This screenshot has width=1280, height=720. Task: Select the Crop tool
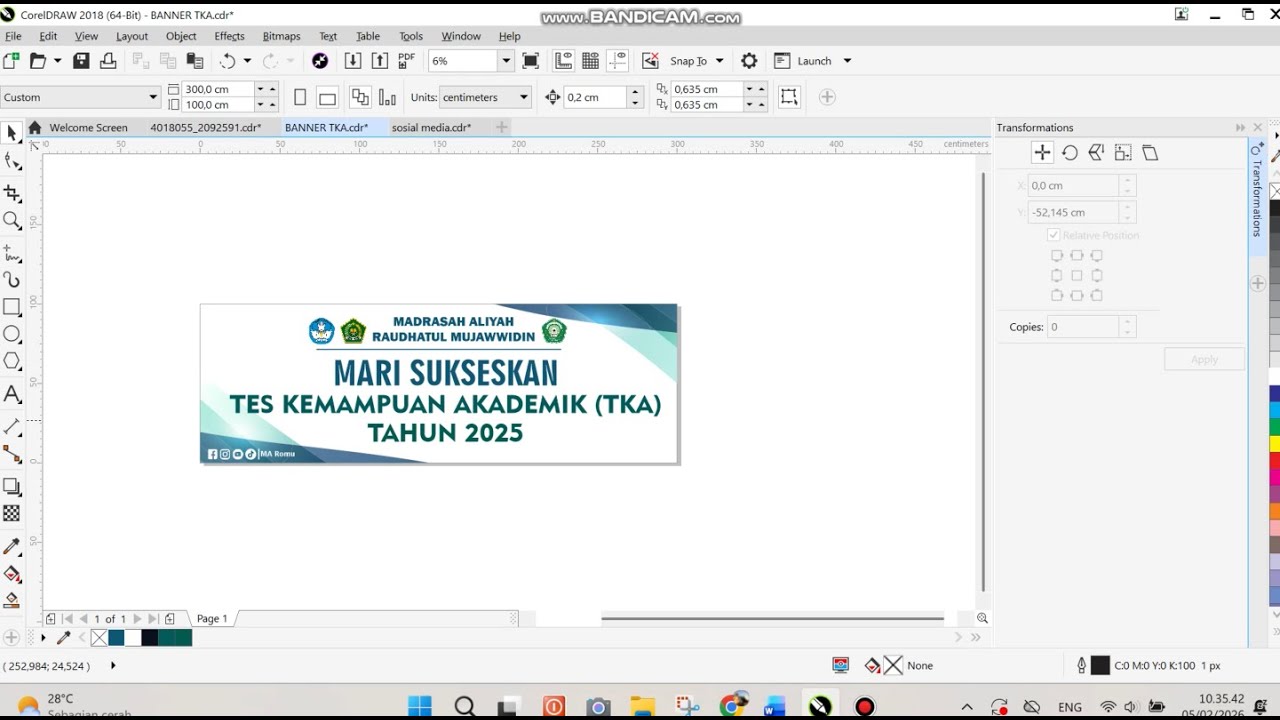[x=12, y=193]
